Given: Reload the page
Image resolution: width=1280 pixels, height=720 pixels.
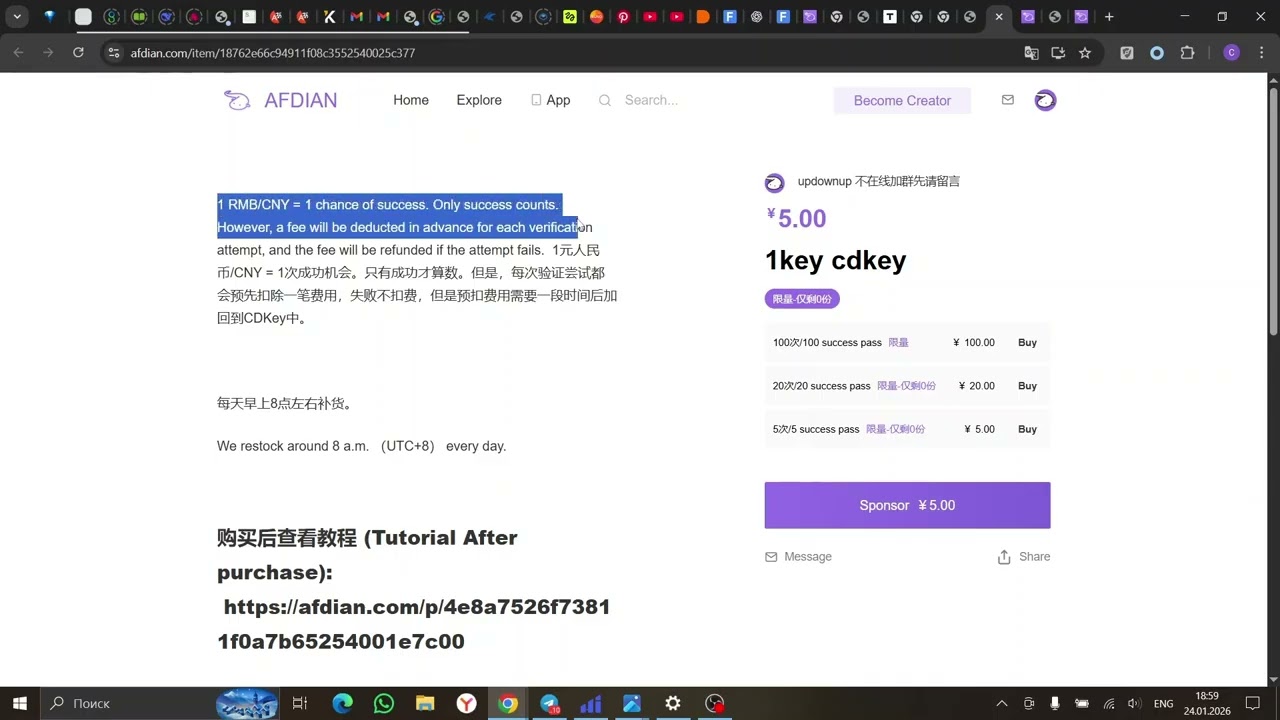Looking at the screenshot, I should (x=78, y=53).
